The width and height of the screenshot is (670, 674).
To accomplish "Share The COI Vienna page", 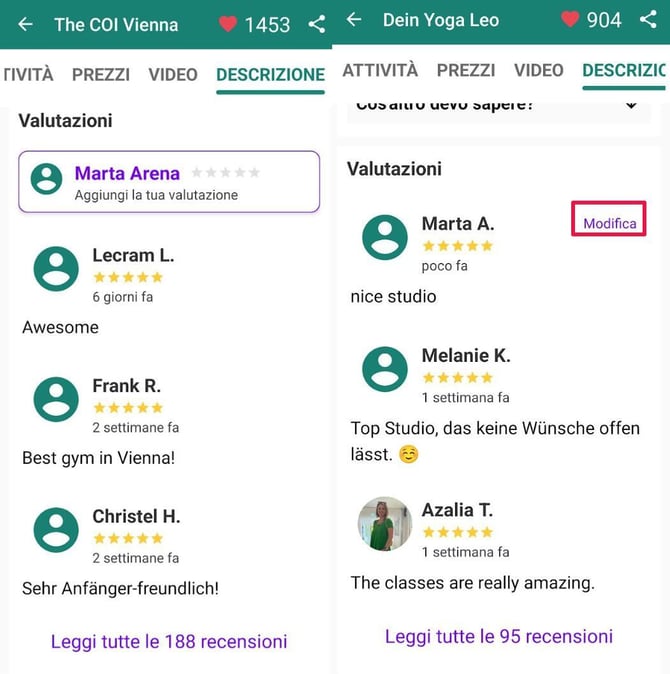I will coord(317,24).
